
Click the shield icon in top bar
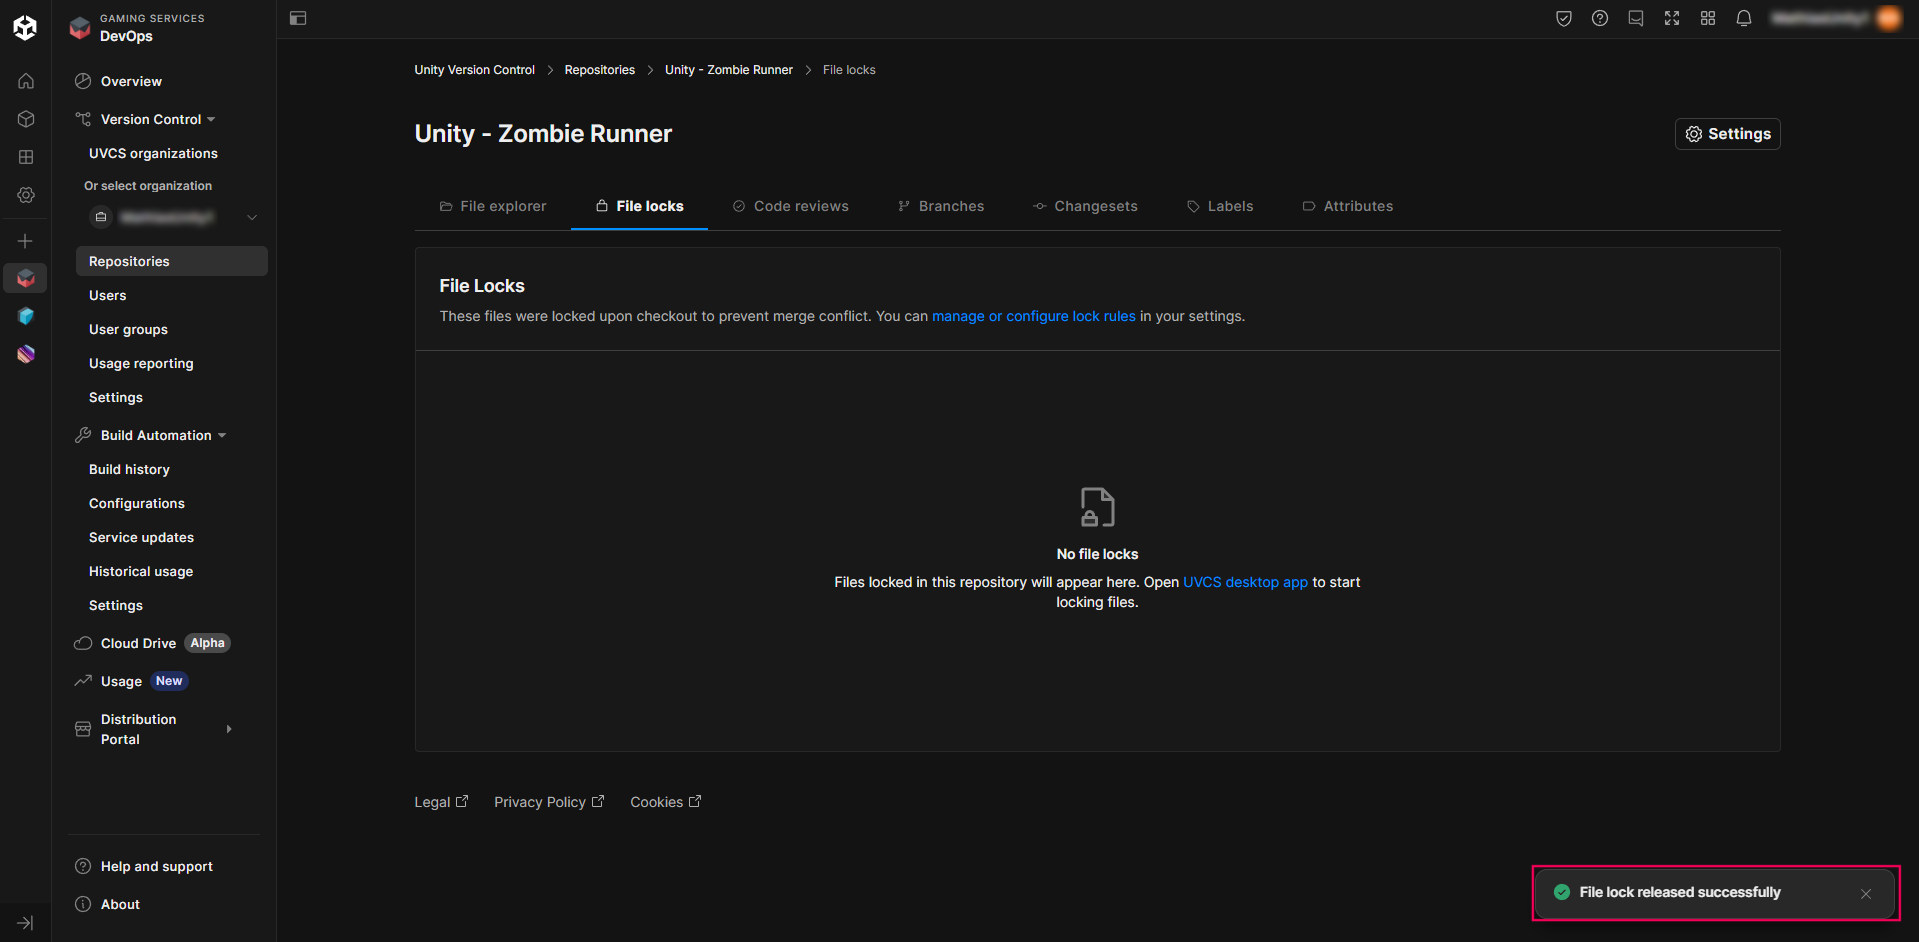(x=1563, y=18)
